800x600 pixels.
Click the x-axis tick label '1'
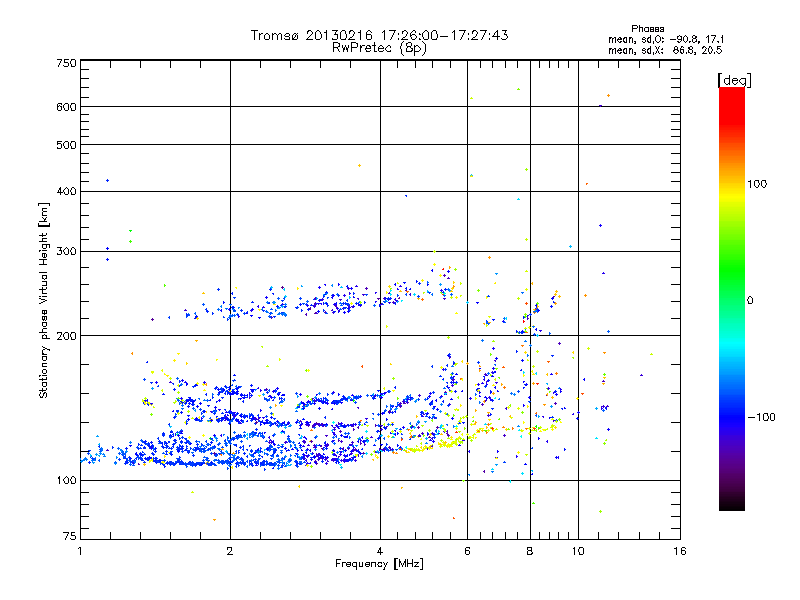pos(80,551)
